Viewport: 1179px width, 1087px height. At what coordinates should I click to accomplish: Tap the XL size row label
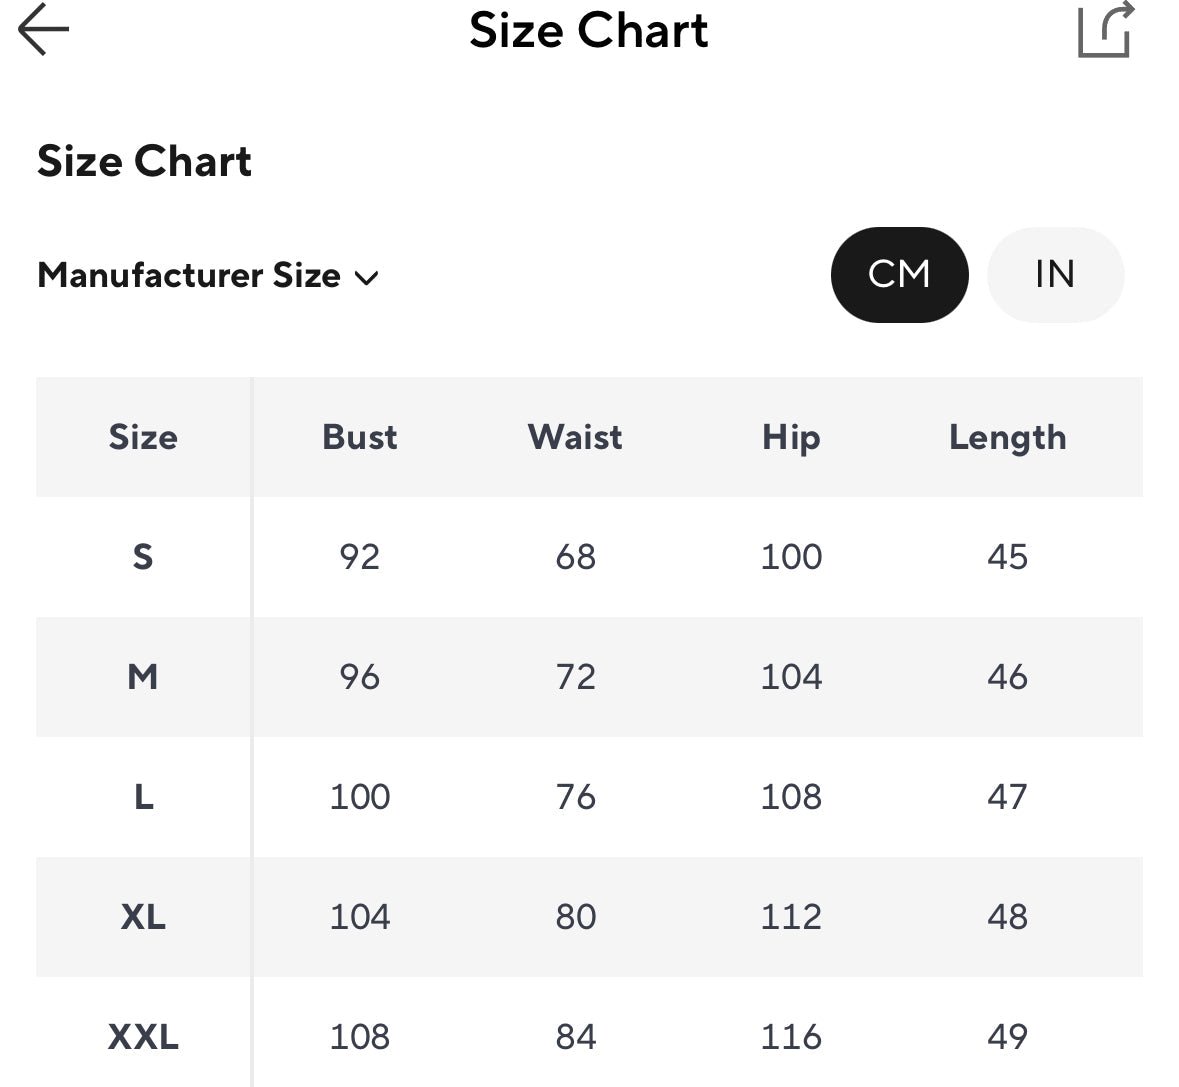[x=143, y=917]
